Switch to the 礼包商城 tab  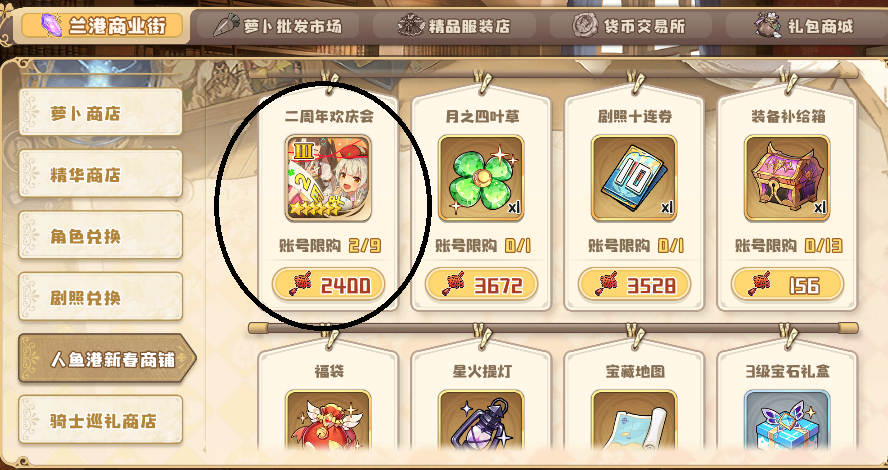[806, 25]
